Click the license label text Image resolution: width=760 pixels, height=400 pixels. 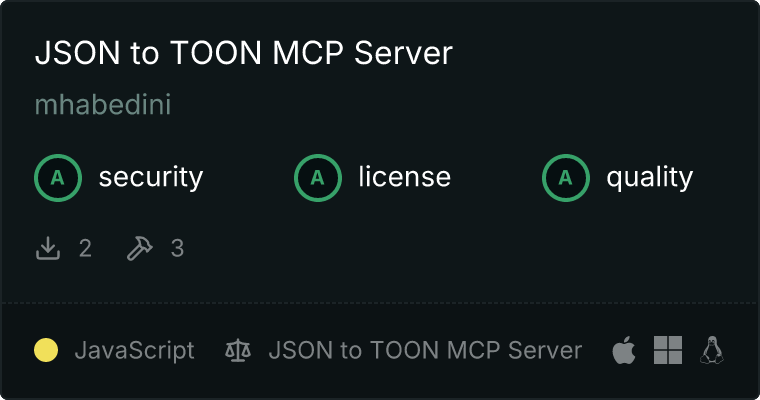[x=405, y=176]
